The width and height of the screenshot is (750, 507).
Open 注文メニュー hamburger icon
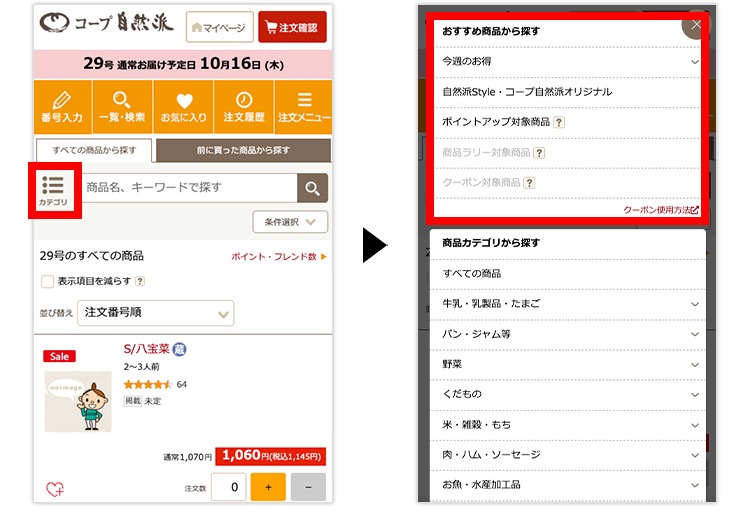click(x=303, y=108)
